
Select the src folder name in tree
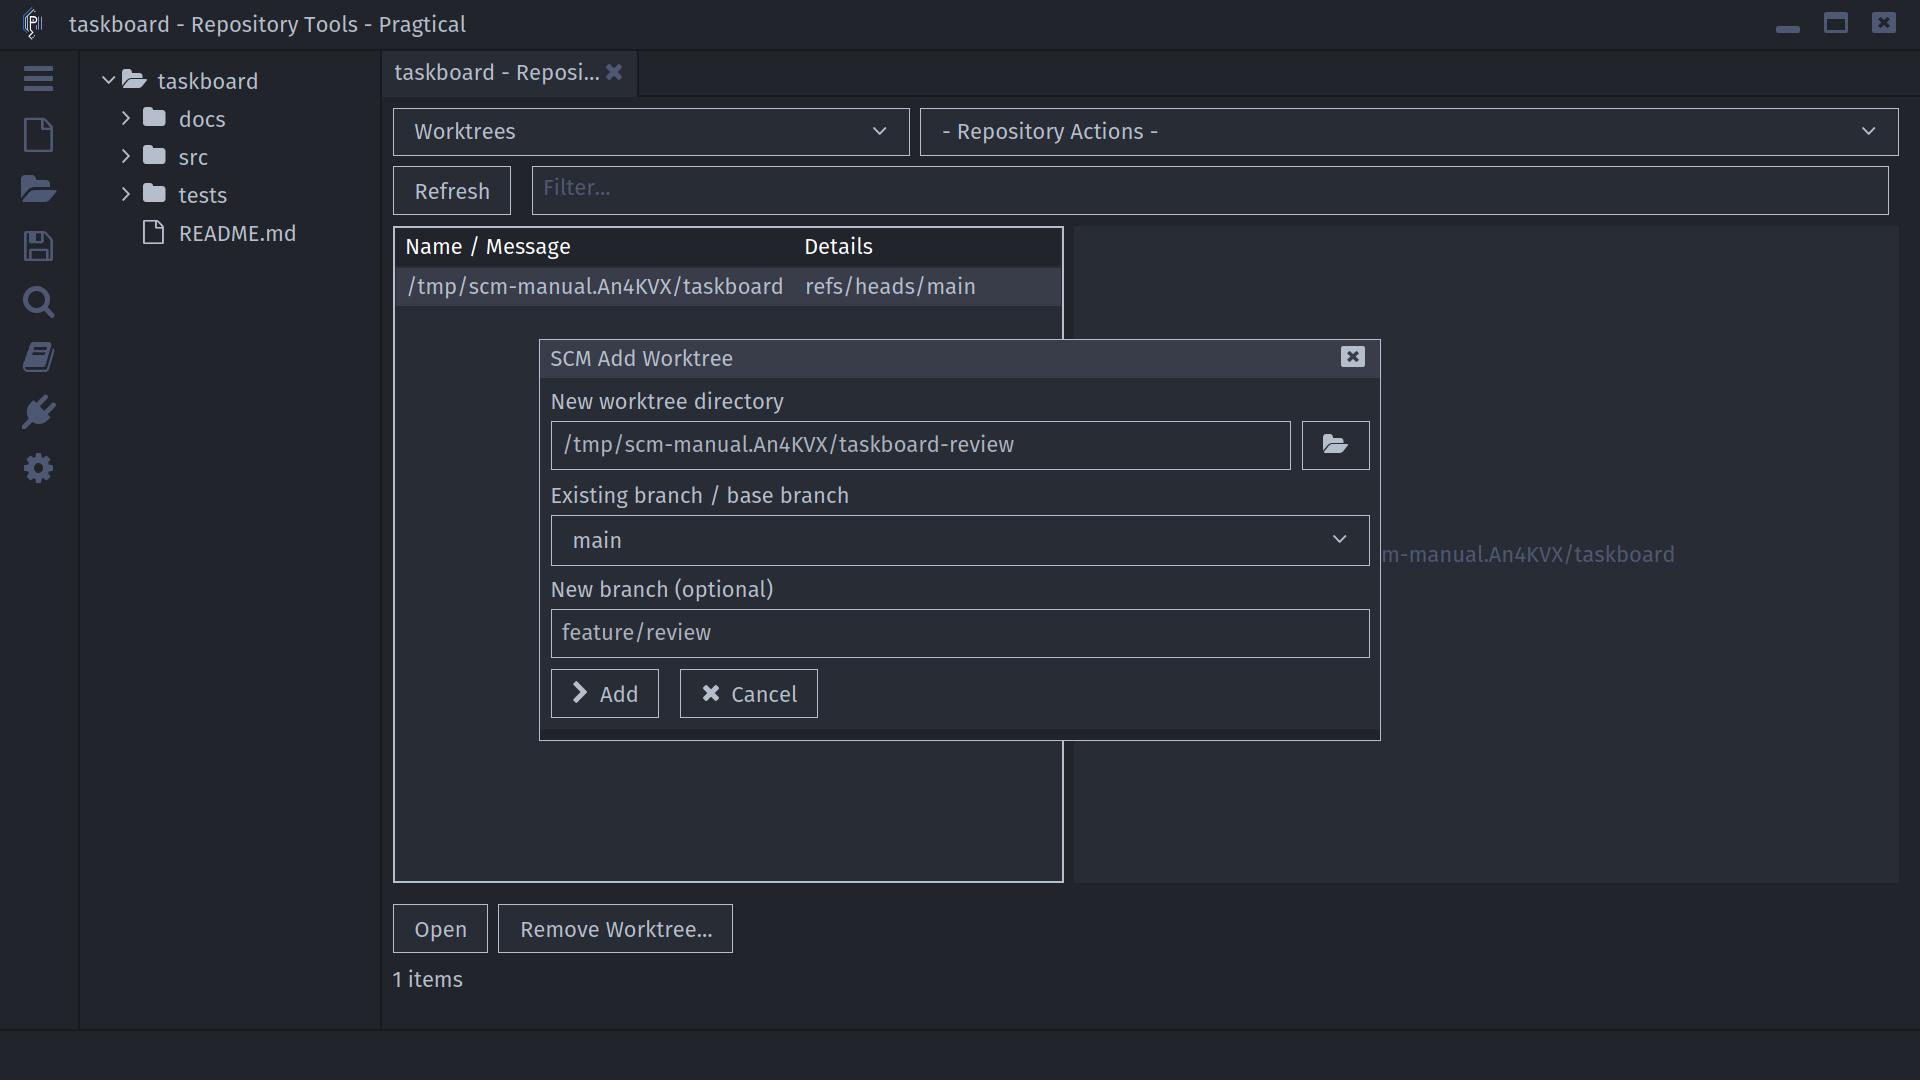[193, 157]
